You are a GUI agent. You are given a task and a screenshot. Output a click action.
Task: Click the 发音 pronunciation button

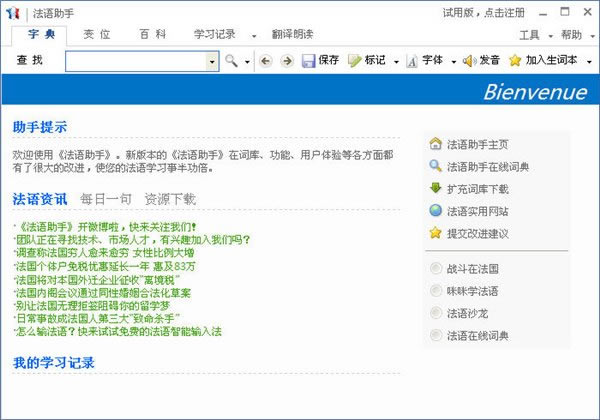[x=481, y=60]
